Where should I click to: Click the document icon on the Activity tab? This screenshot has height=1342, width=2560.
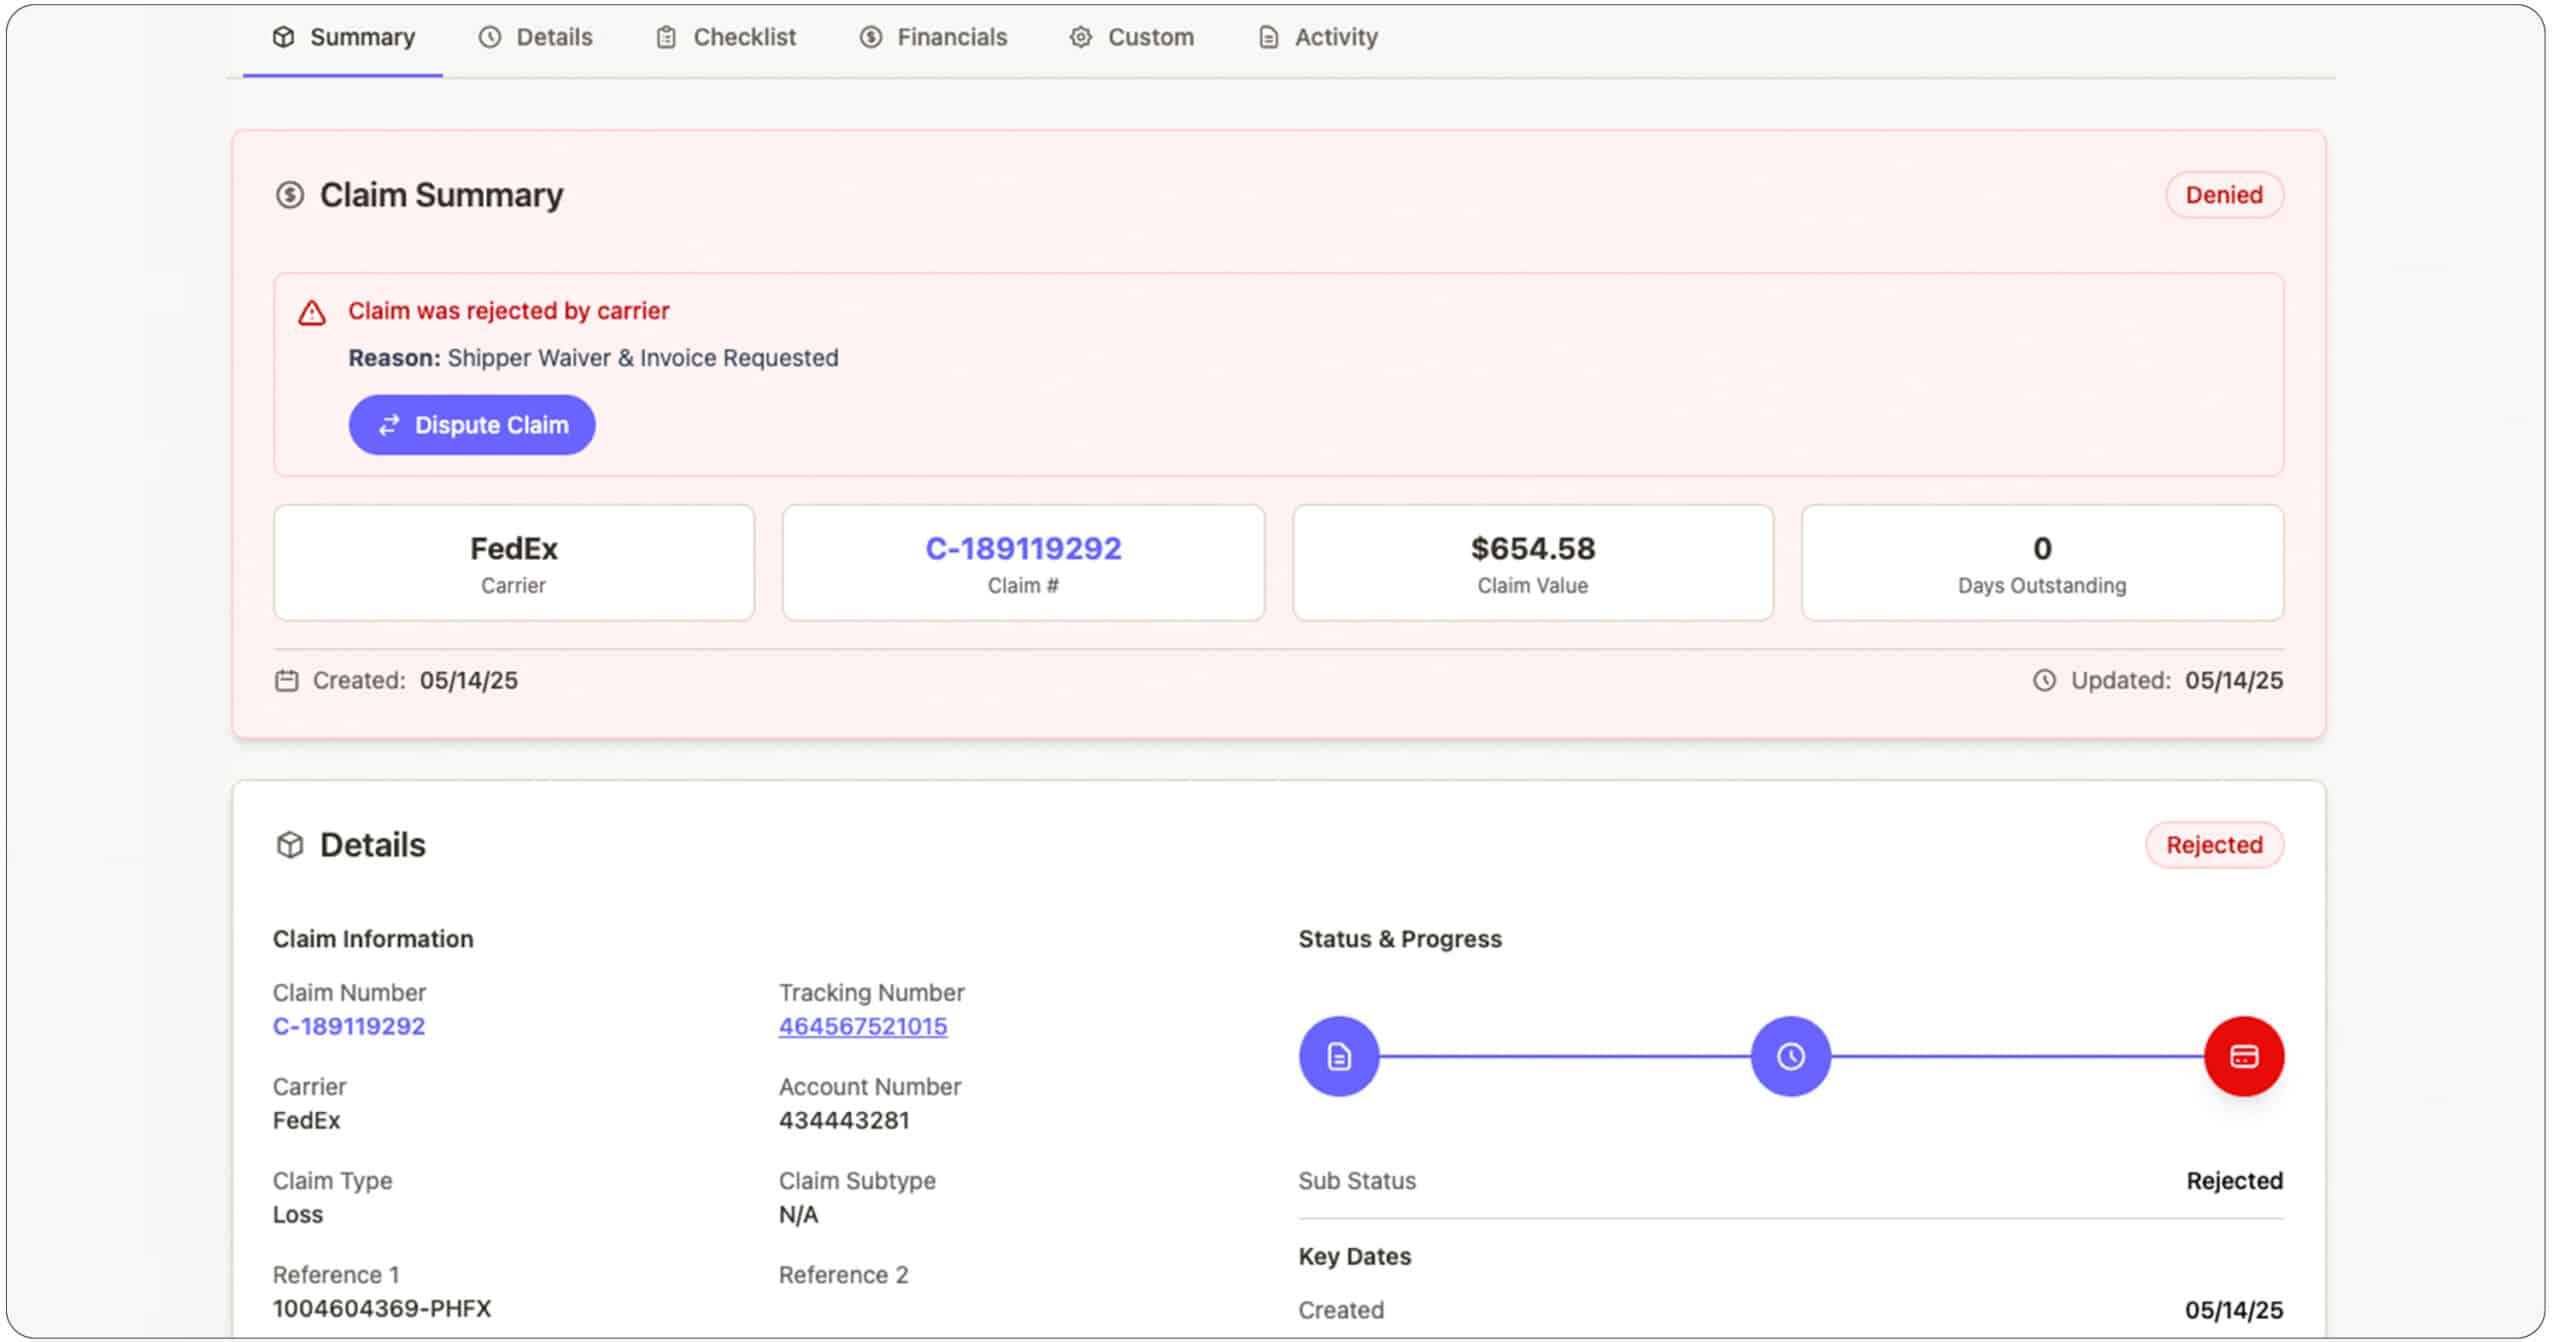click(x=1268, y=37)
